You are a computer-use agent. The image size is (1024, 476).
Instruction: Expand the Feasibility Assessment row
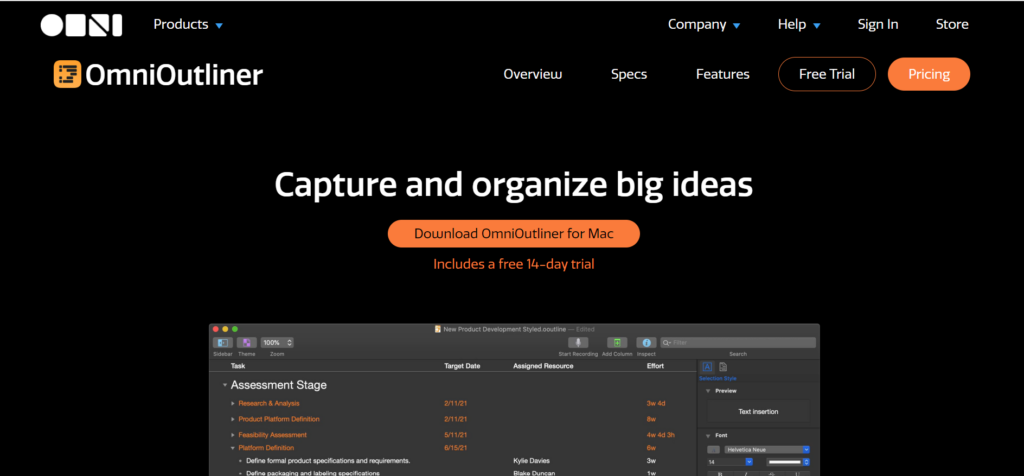[232, 435]
